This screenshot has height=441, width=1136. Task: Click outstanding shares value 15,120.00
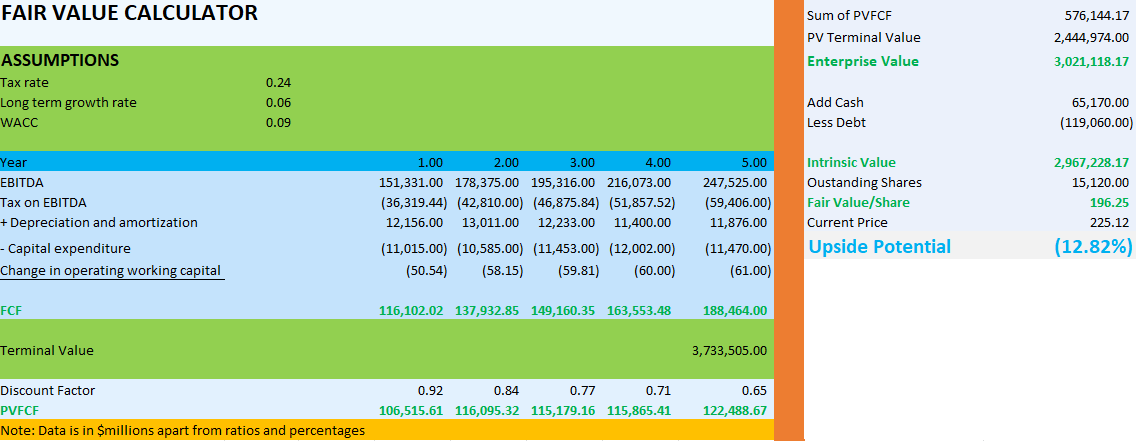pos(1100,182)
